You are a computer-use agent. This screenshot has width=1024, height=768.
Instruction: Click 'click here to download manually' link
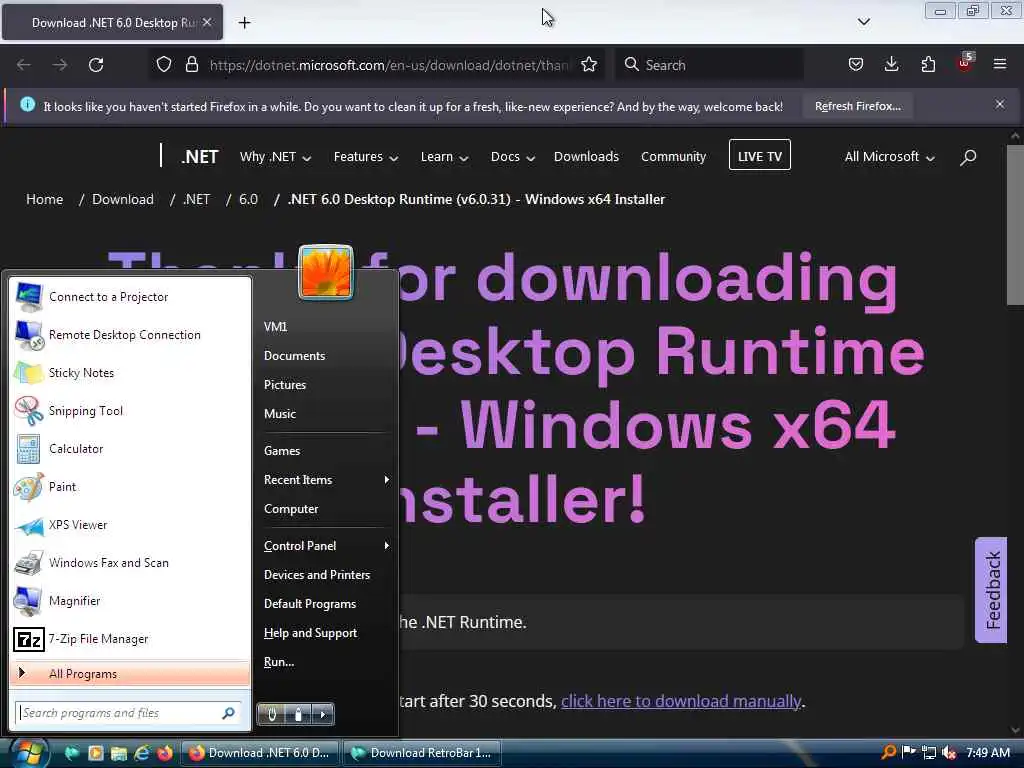(681, 701)
